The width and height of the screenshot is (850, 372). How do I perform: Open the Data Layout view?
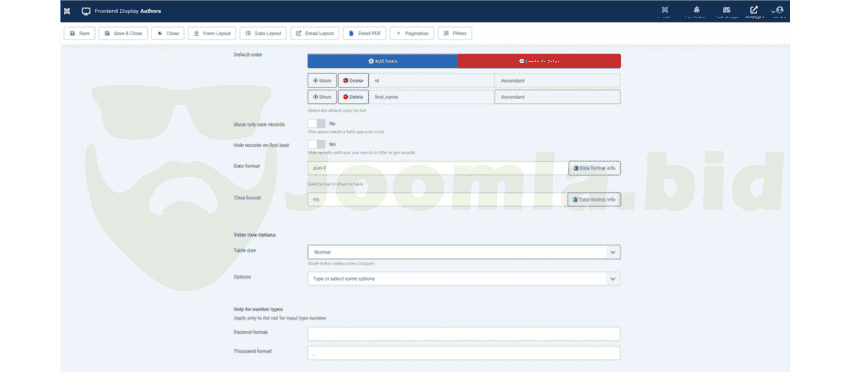tap(263, 34)
